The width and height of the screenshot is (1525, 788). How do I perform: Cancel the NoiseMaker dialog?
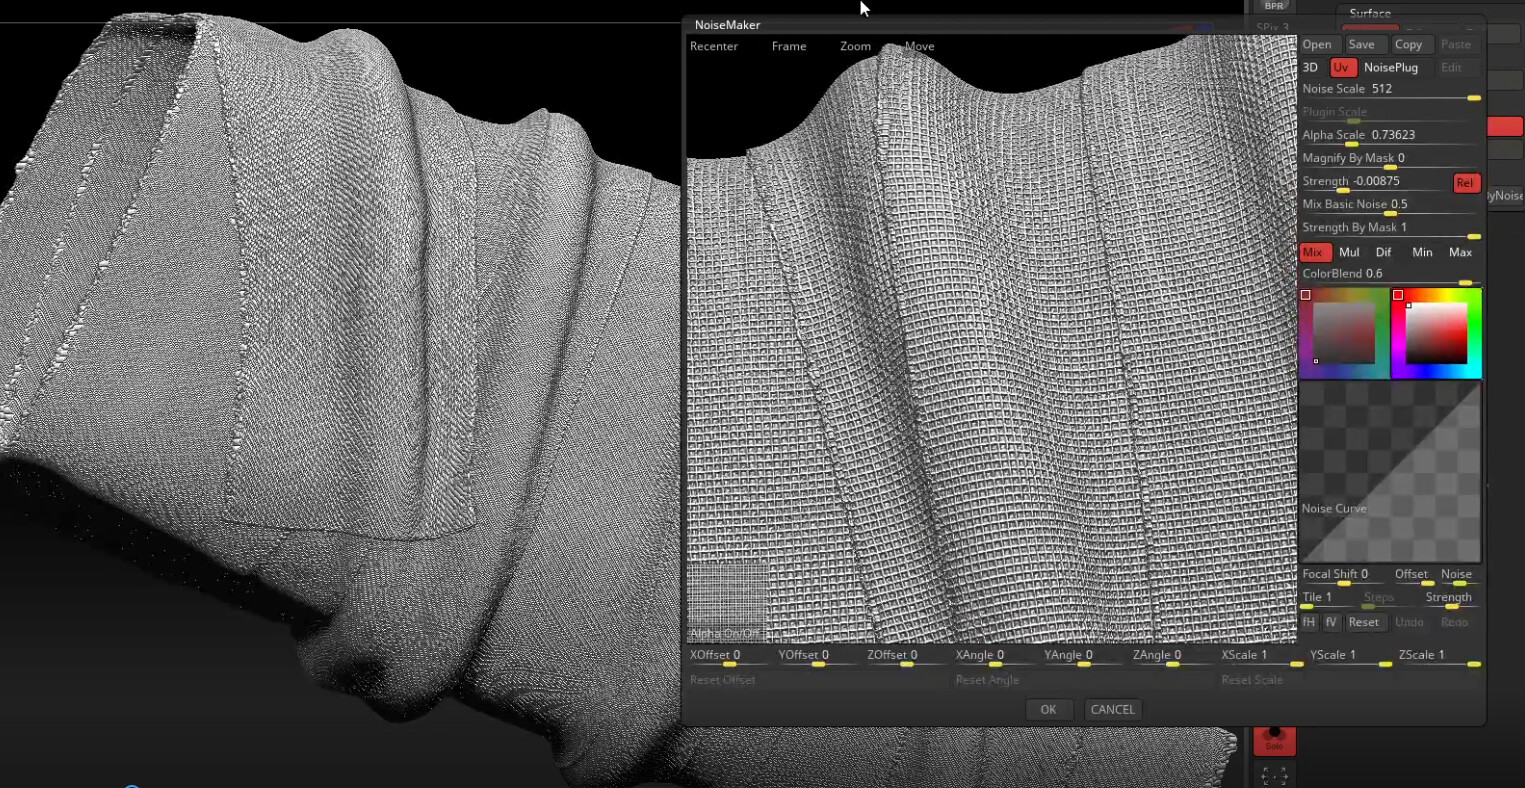point(1113,709)
